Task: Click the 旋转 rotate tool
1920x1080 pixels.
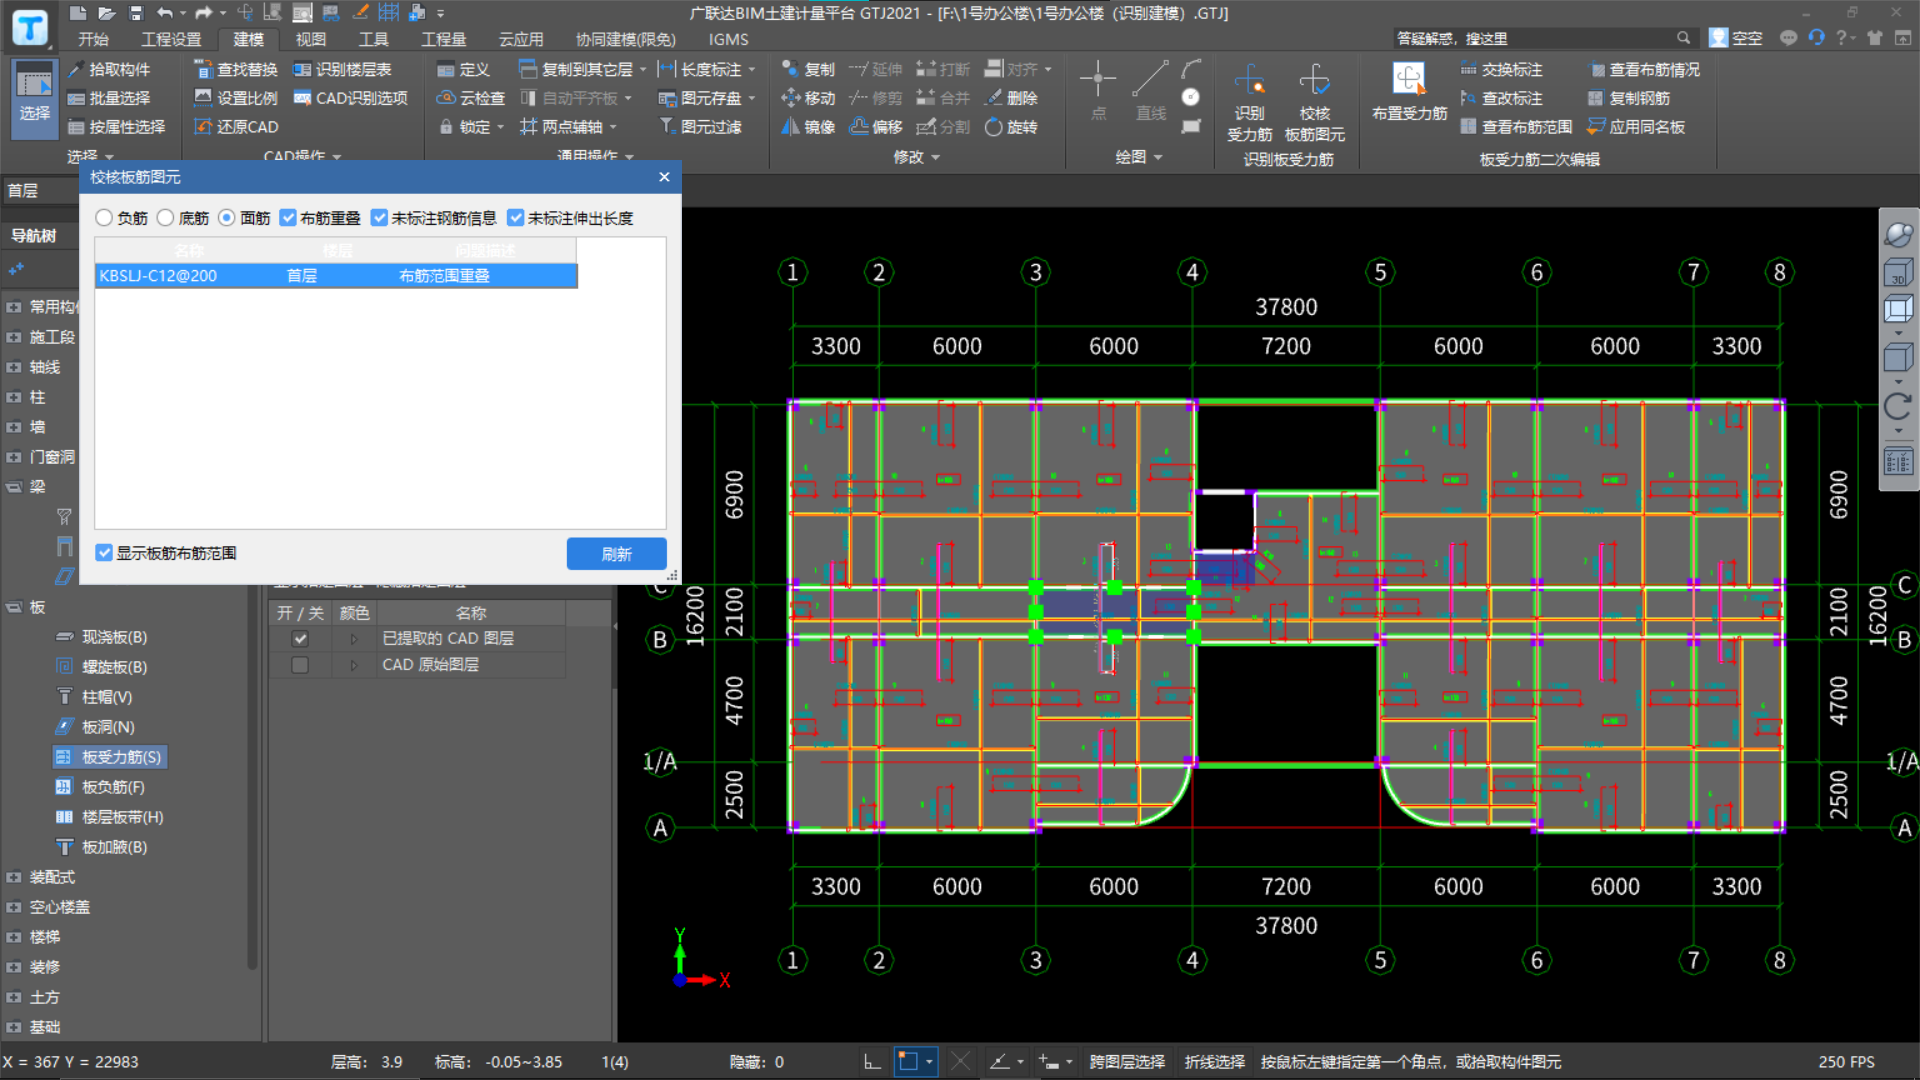Action: (1011, 127)
